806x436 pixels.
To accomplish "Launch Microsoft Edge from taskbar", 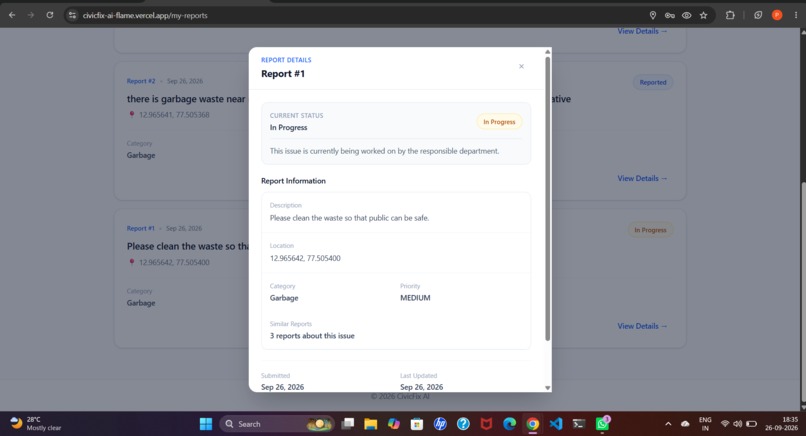I will tap(509, 424).
